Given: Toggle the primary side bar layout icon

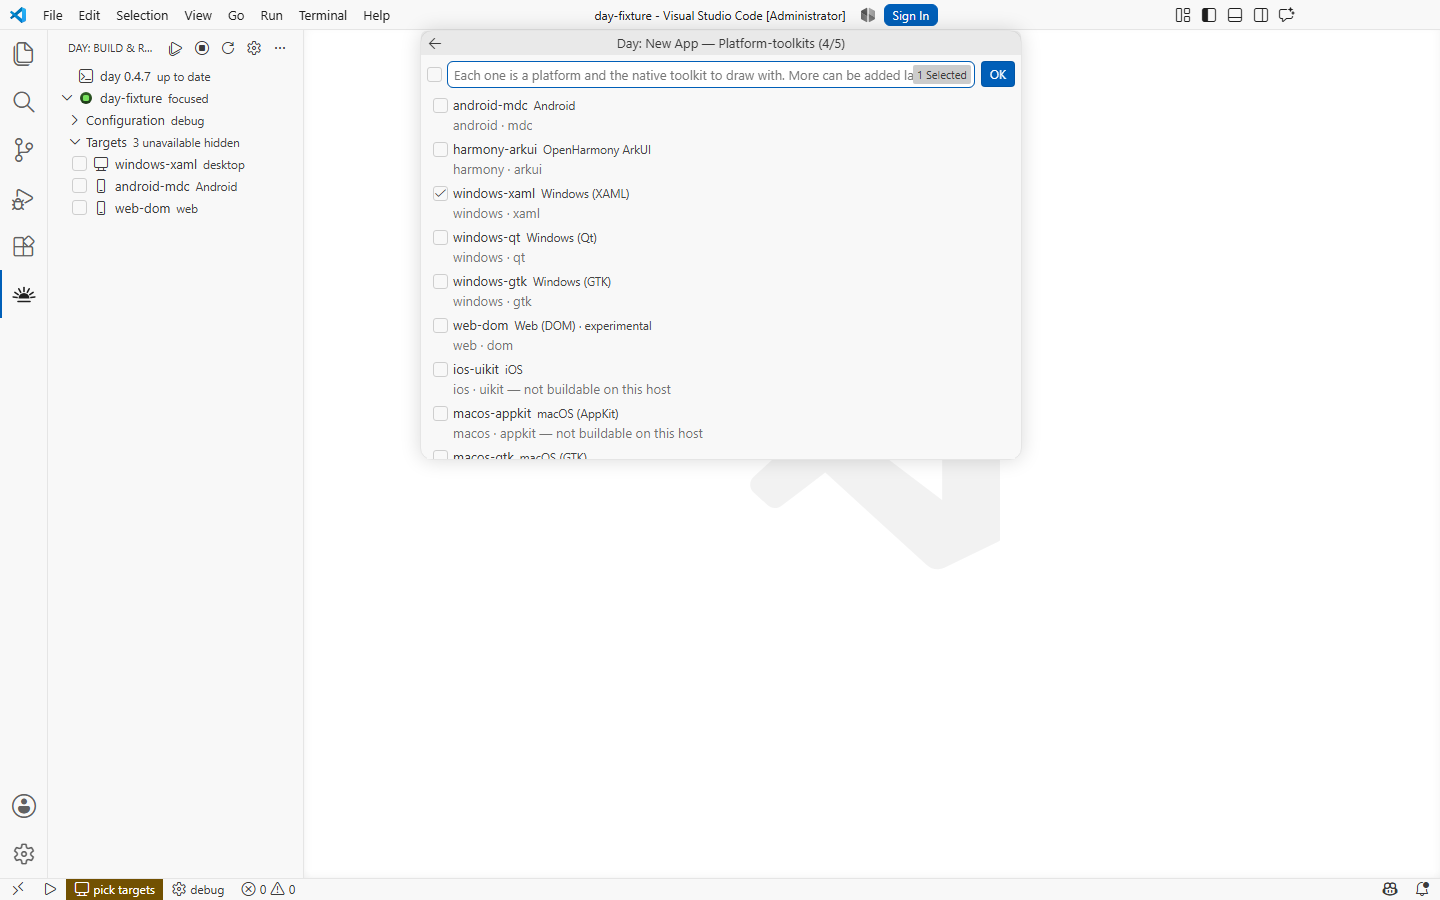Looking at the screenshot, I should 1209,15.
